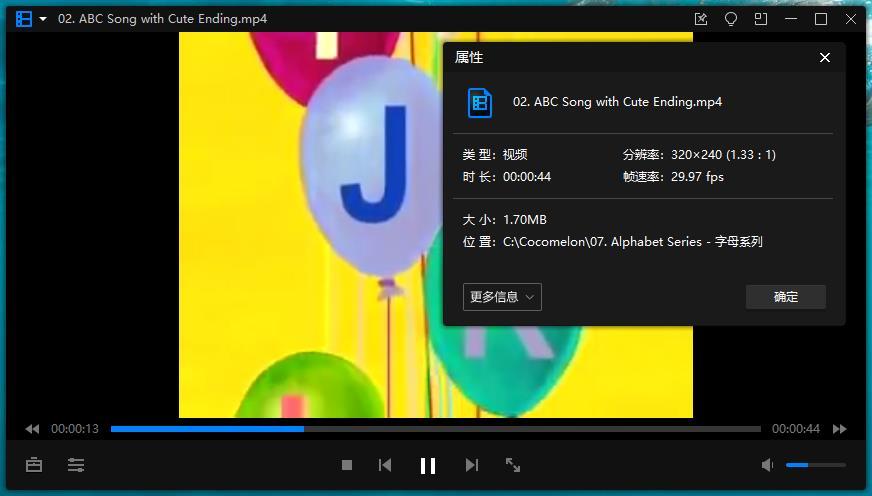This screenshot has height=496, width=872.
Task: Expand the 更多信息 dropdown
Action: tap(502, 297)
